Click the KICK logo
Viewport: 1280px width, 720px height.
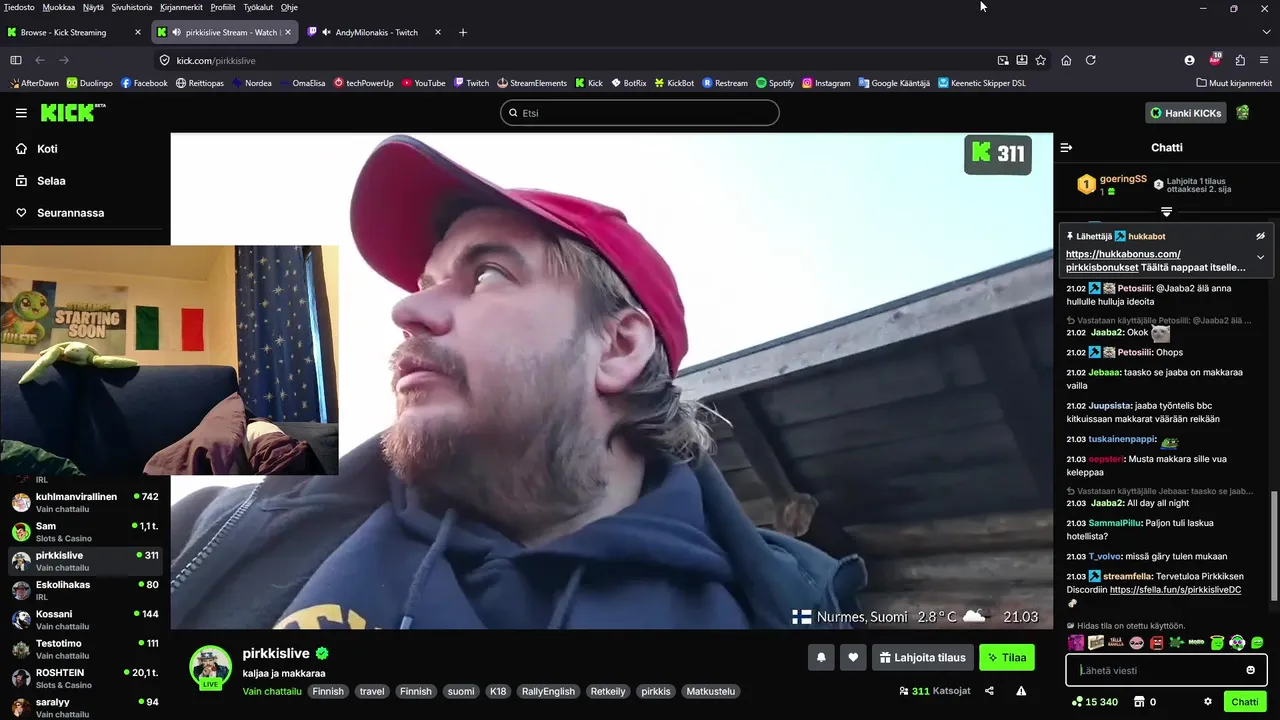(x=73, y=112)
